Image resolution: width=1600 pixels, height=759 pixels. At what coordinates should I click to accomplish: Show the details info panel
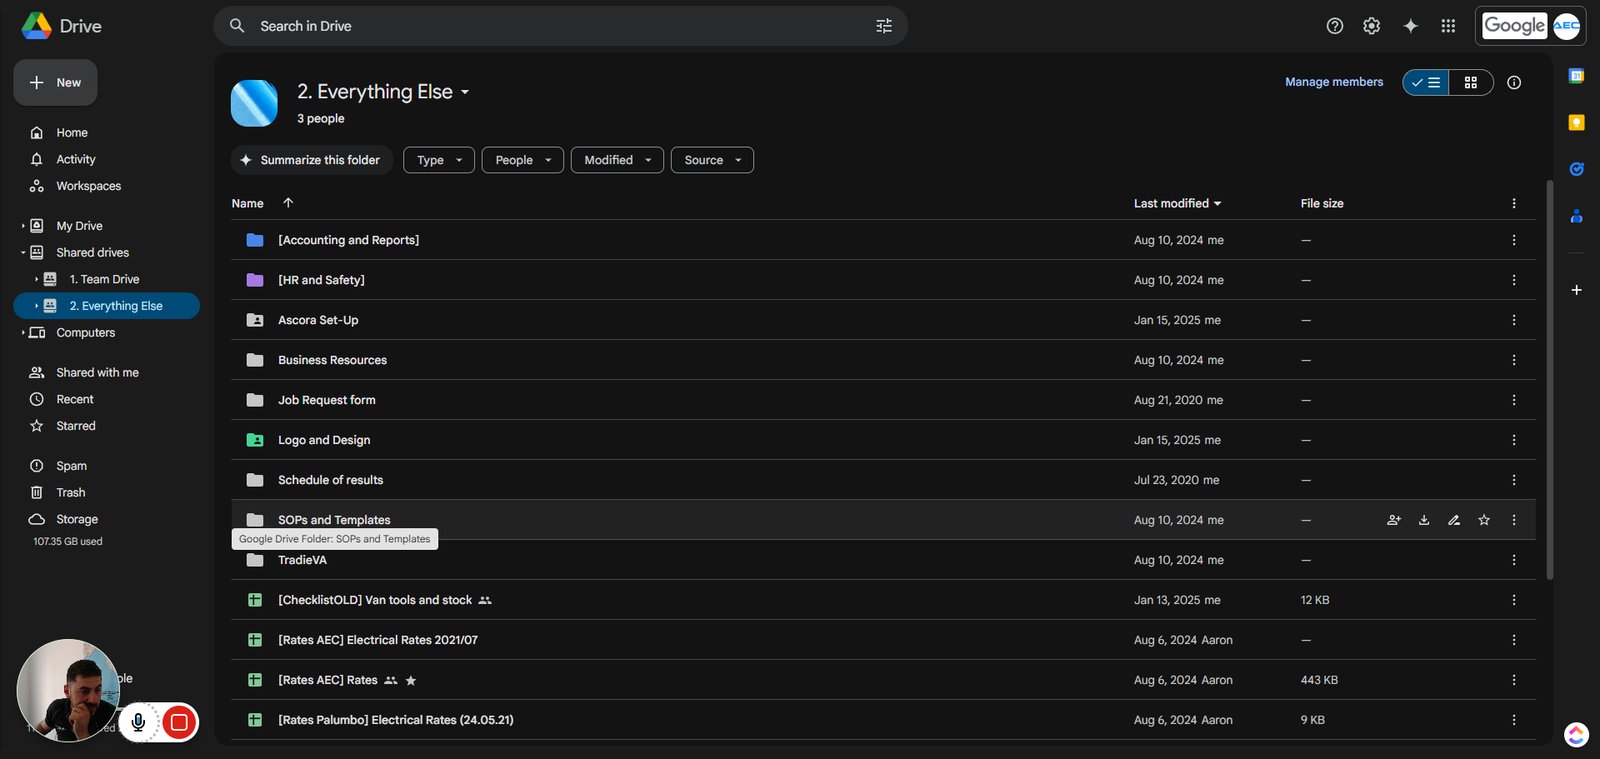(x=1514, y=82)
